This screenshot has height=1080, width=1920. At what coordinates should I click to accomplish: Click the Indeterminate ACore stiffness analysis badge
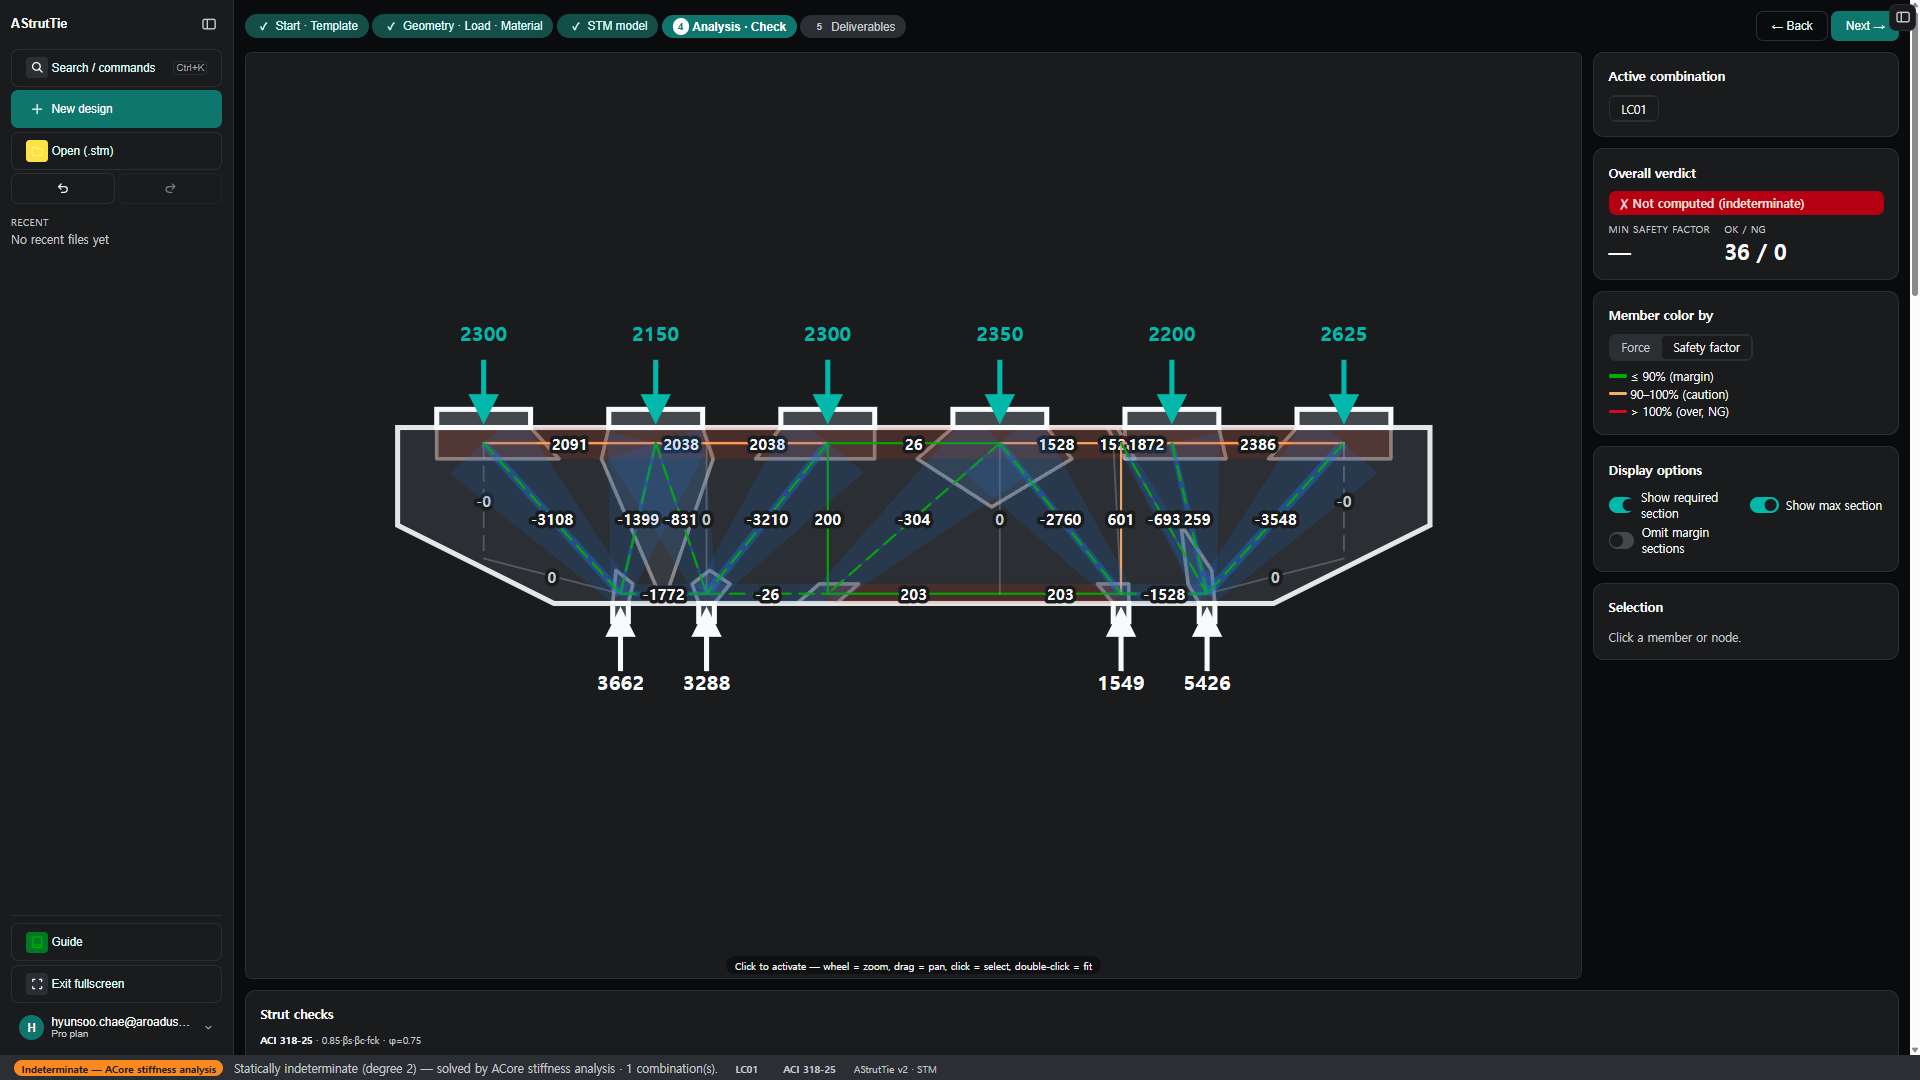click(118, 1069)
